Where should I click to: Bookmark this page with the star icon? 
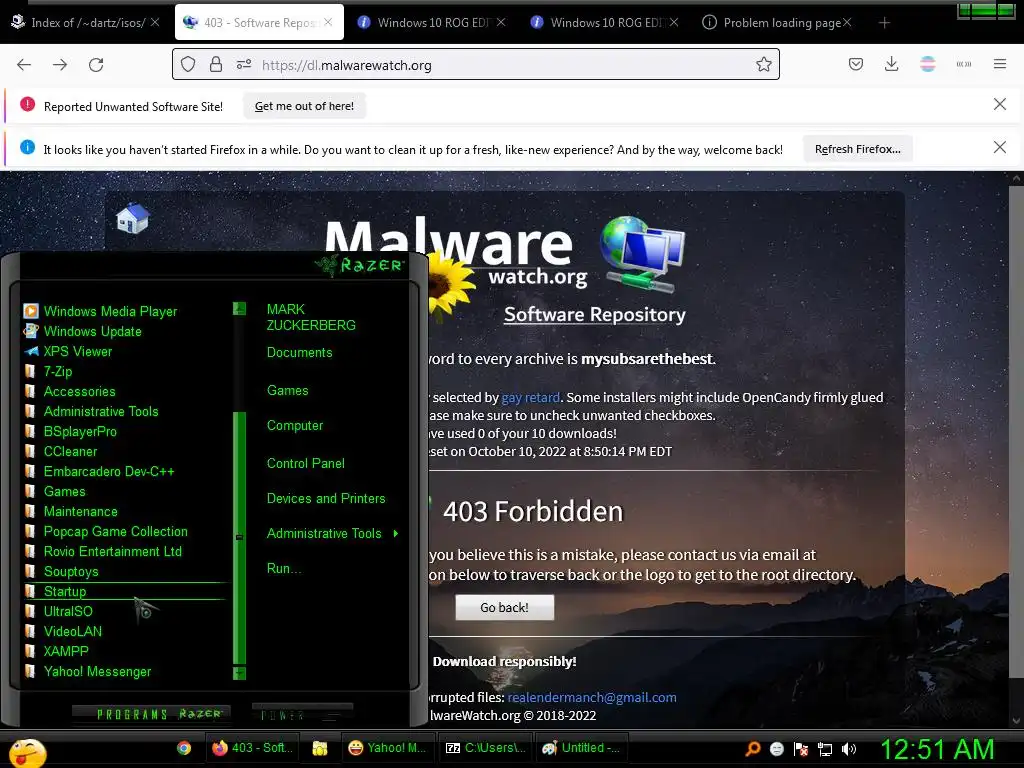click(x=763, y=65)
